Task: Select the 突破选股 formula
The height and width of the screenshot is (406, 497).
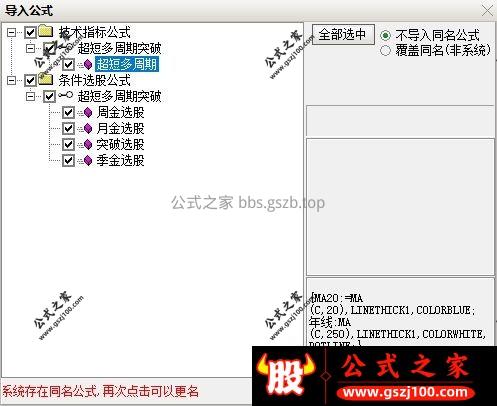Action: [120, 144]
